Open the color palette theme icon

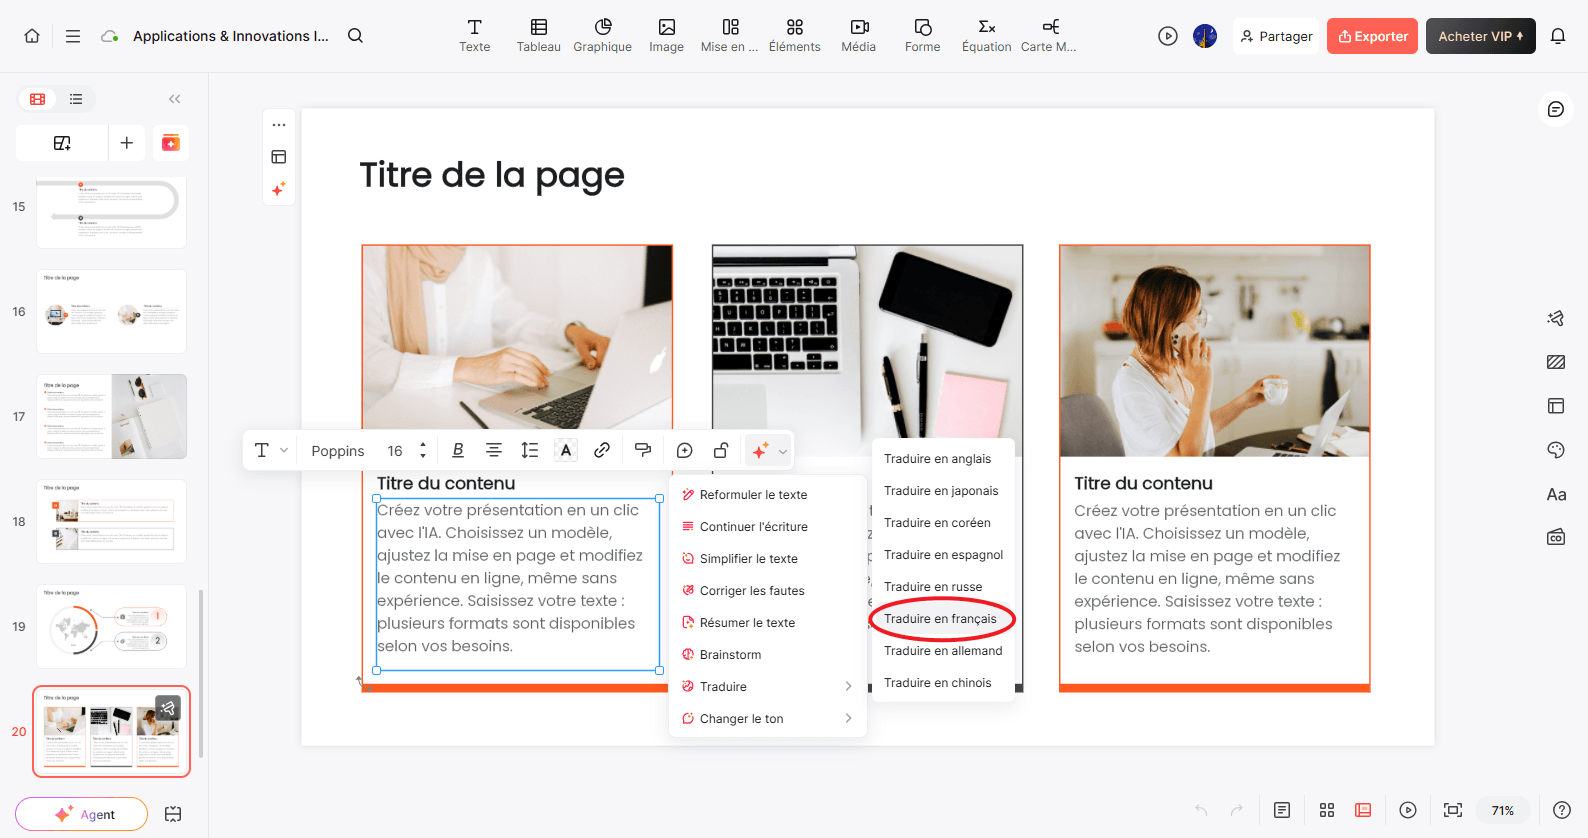[x=1556, y=450]
